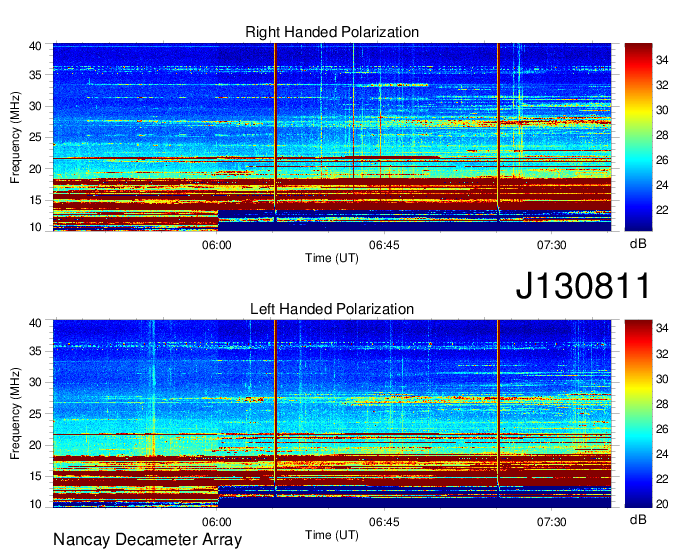
Task: Click the 15 MHz tick on Left Handed plot
Action: pyautogui.click(x=35, y=477)
